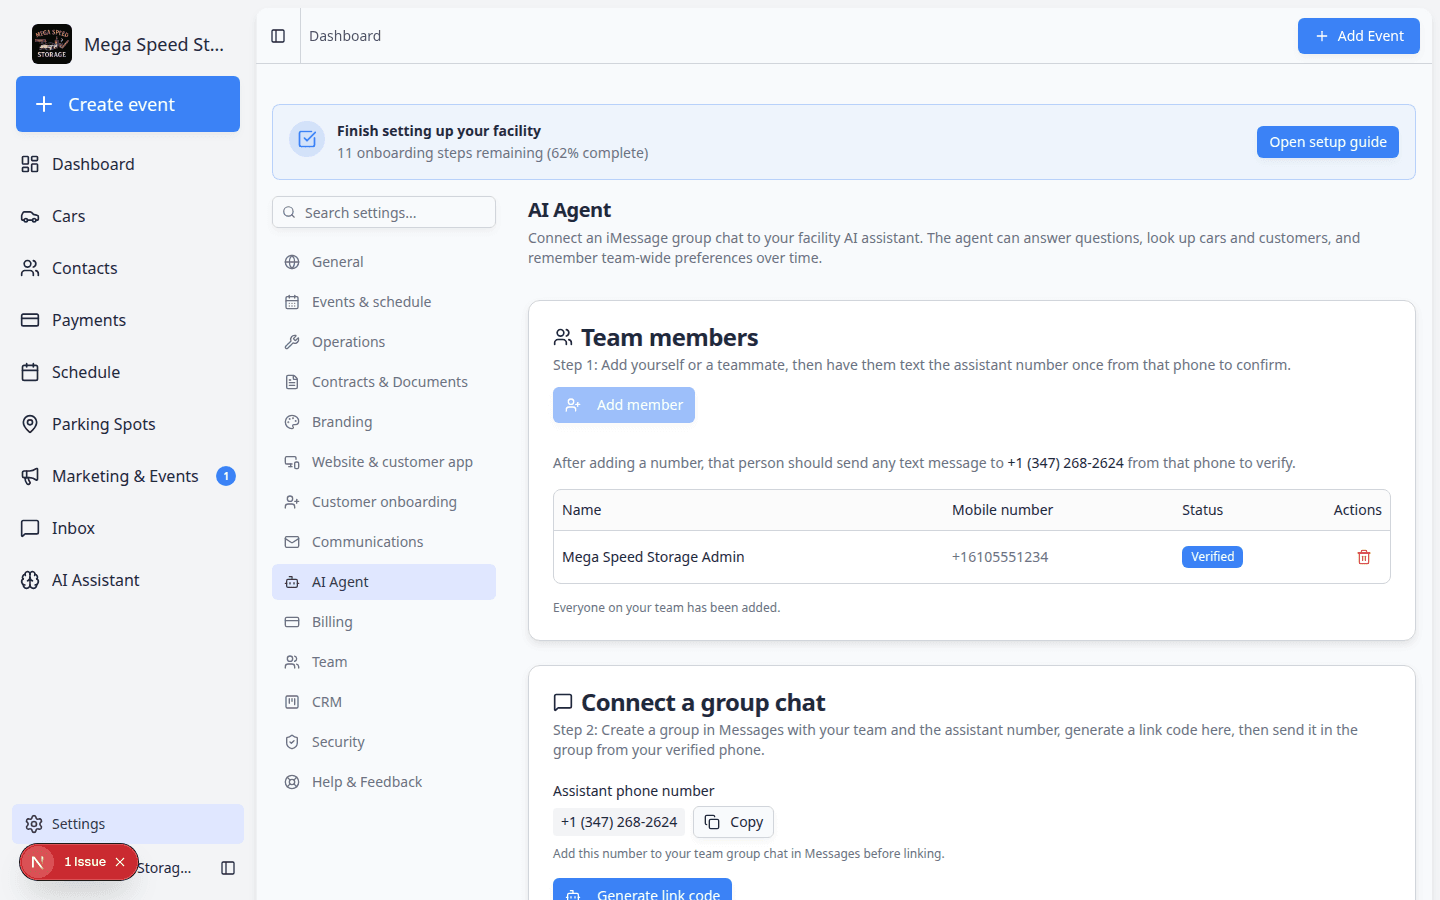Open the Contacts page
1440x900 pixels.
[128, 268]
